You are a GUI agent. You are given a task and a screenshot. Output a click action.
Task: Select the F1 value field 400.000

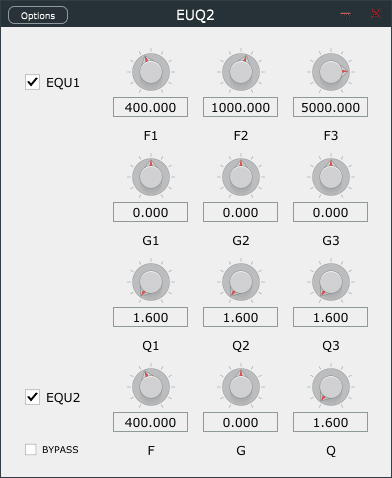click(150, 107)
